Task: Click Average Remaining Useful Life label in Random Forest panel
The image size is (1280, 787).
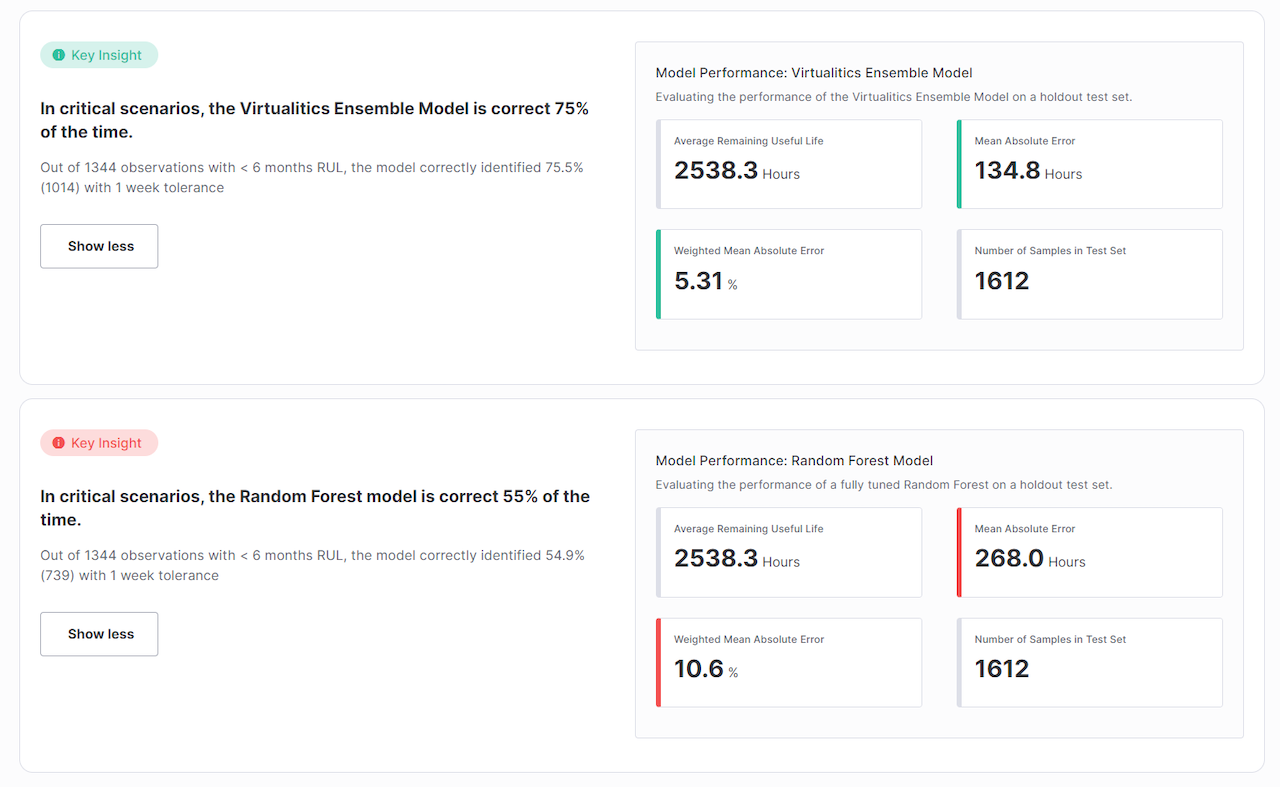Action: click(x=749, y=529)
